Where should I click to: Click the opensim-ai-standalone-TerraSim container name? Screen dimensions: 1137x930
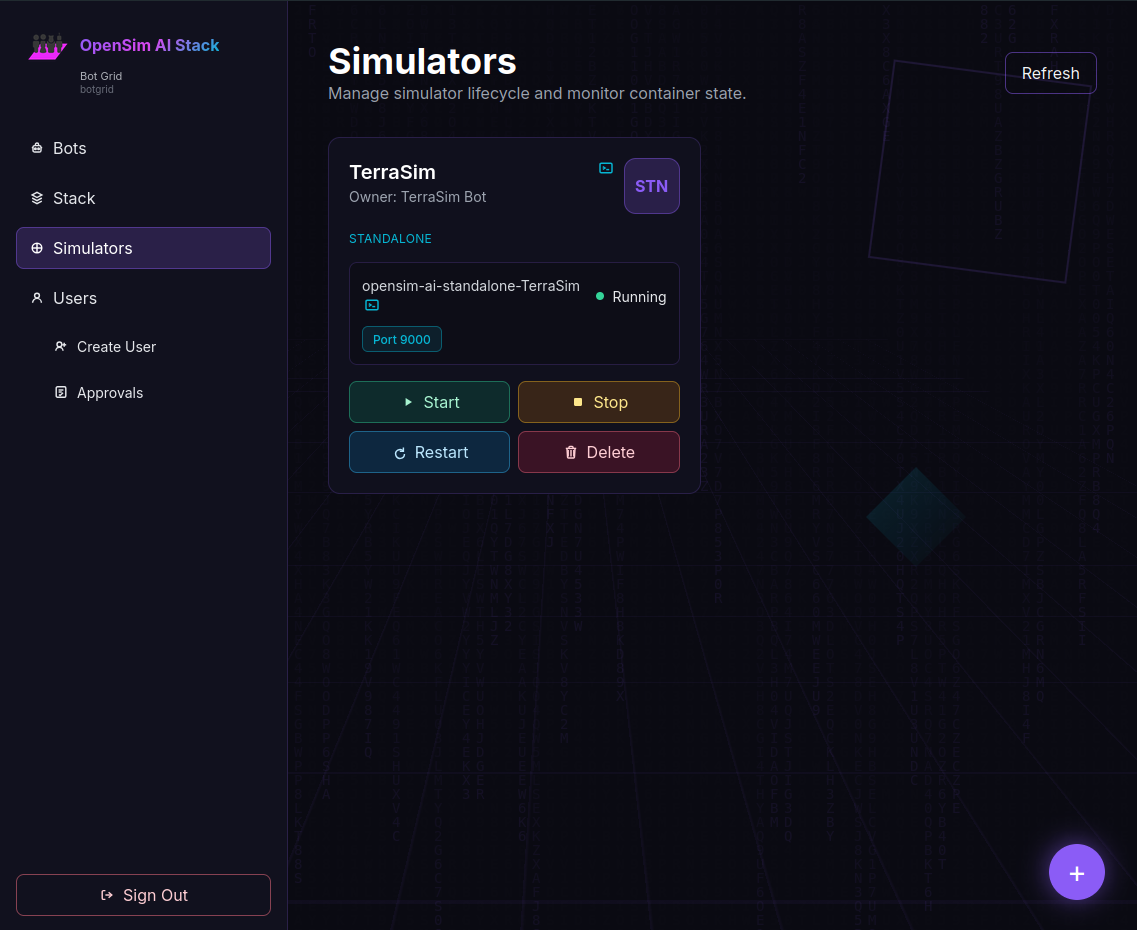tap(471, 286)
